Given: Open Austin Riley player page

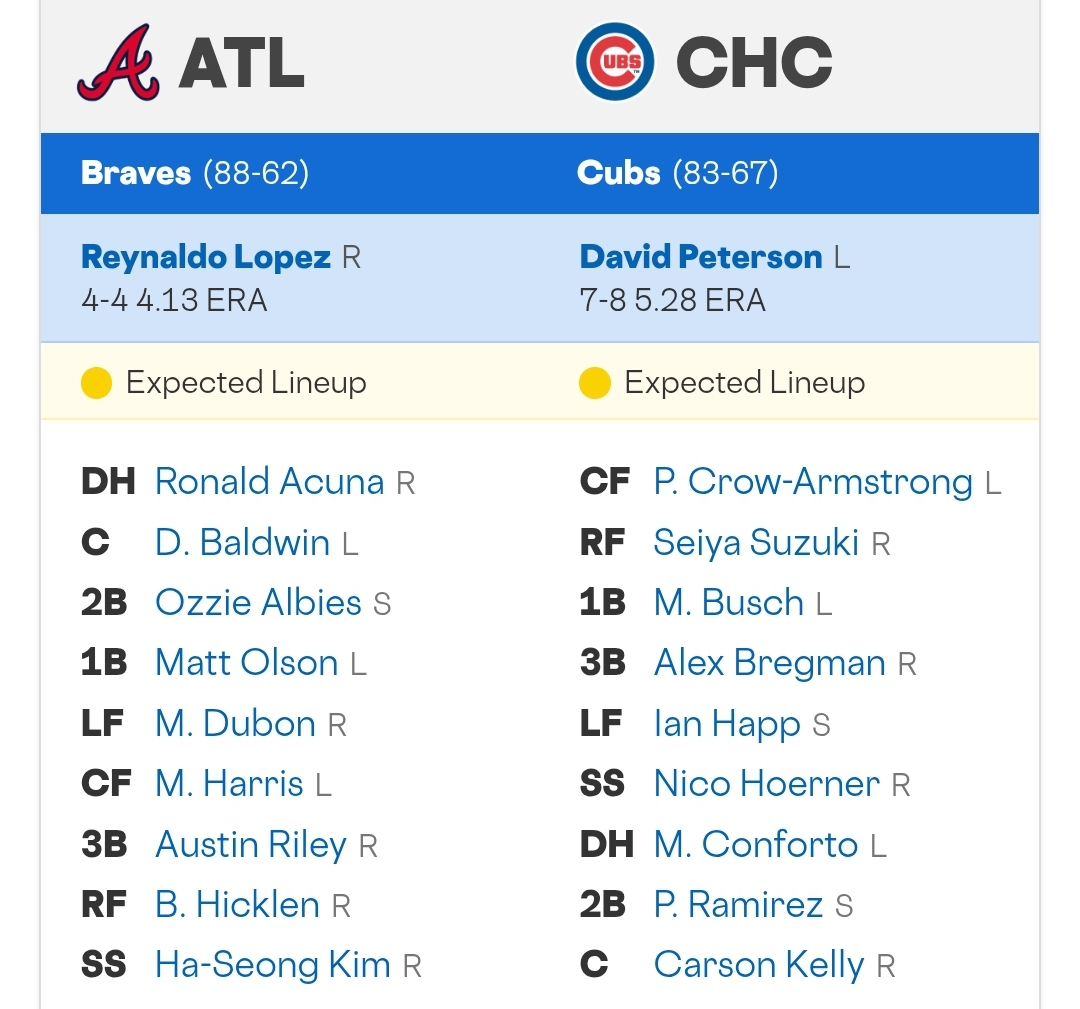Looking at the screenshot, I should (x=251, y=845).
